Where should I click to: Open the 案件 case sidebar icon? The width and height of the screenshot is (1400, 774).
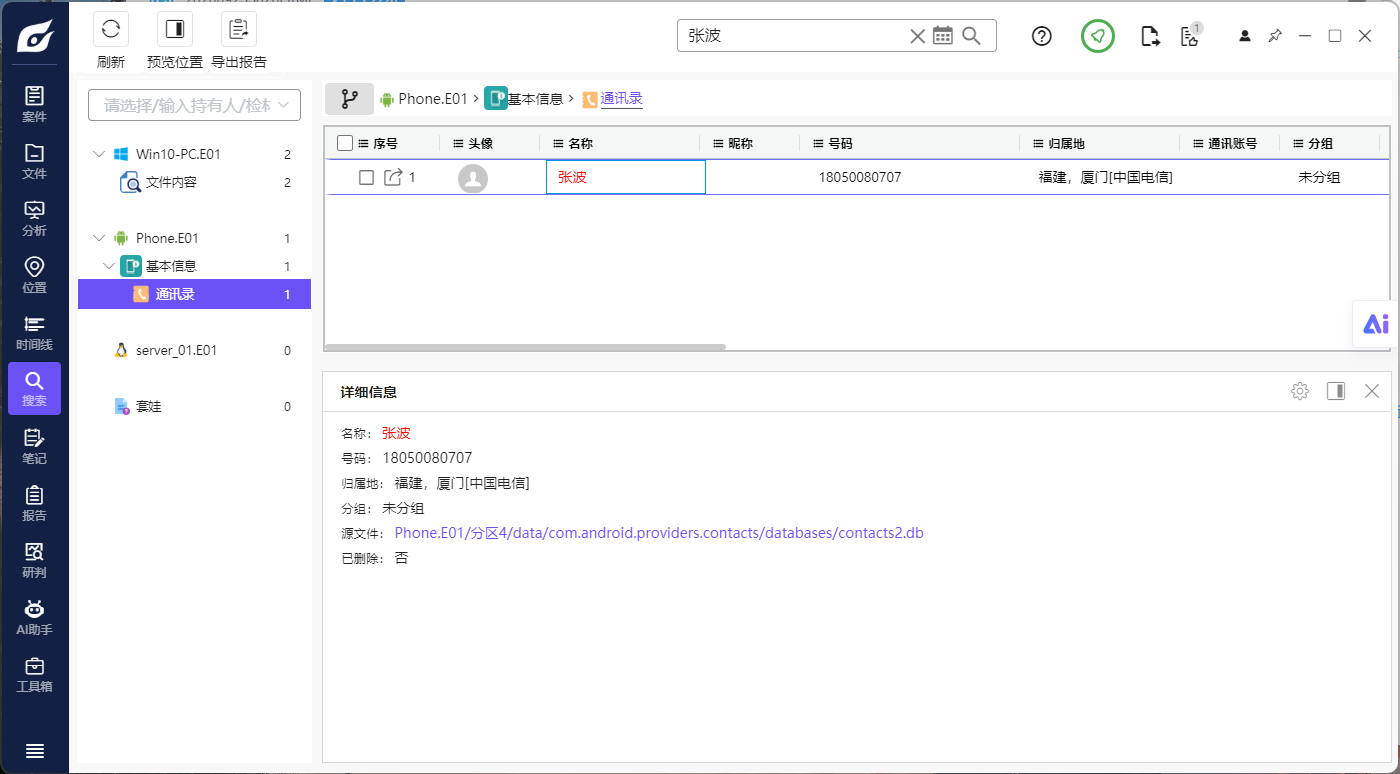click(34, 104)
